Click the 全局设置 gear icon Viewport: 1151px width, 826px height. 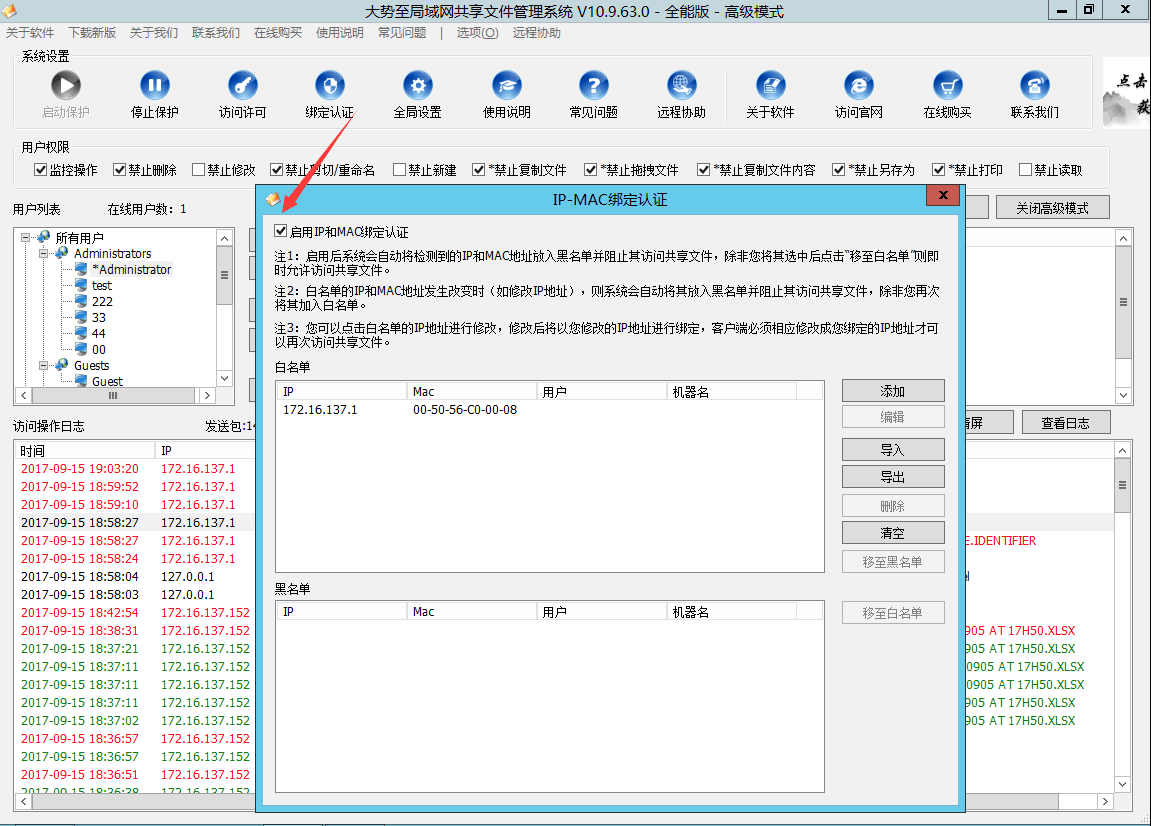[x=417, y=86]
